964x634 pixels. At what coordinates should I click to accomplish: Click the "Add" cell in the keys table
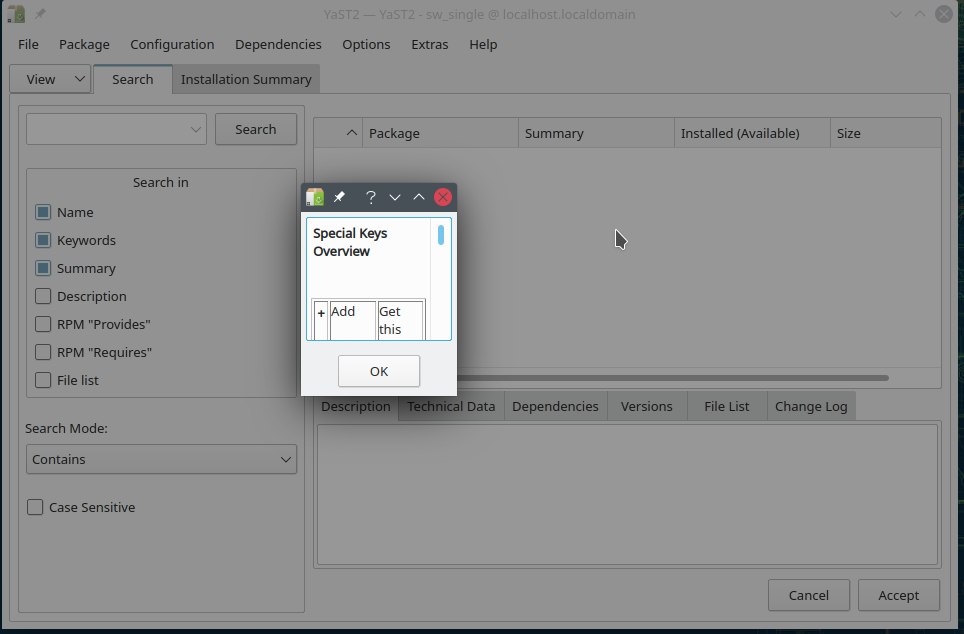click(352, 320)
